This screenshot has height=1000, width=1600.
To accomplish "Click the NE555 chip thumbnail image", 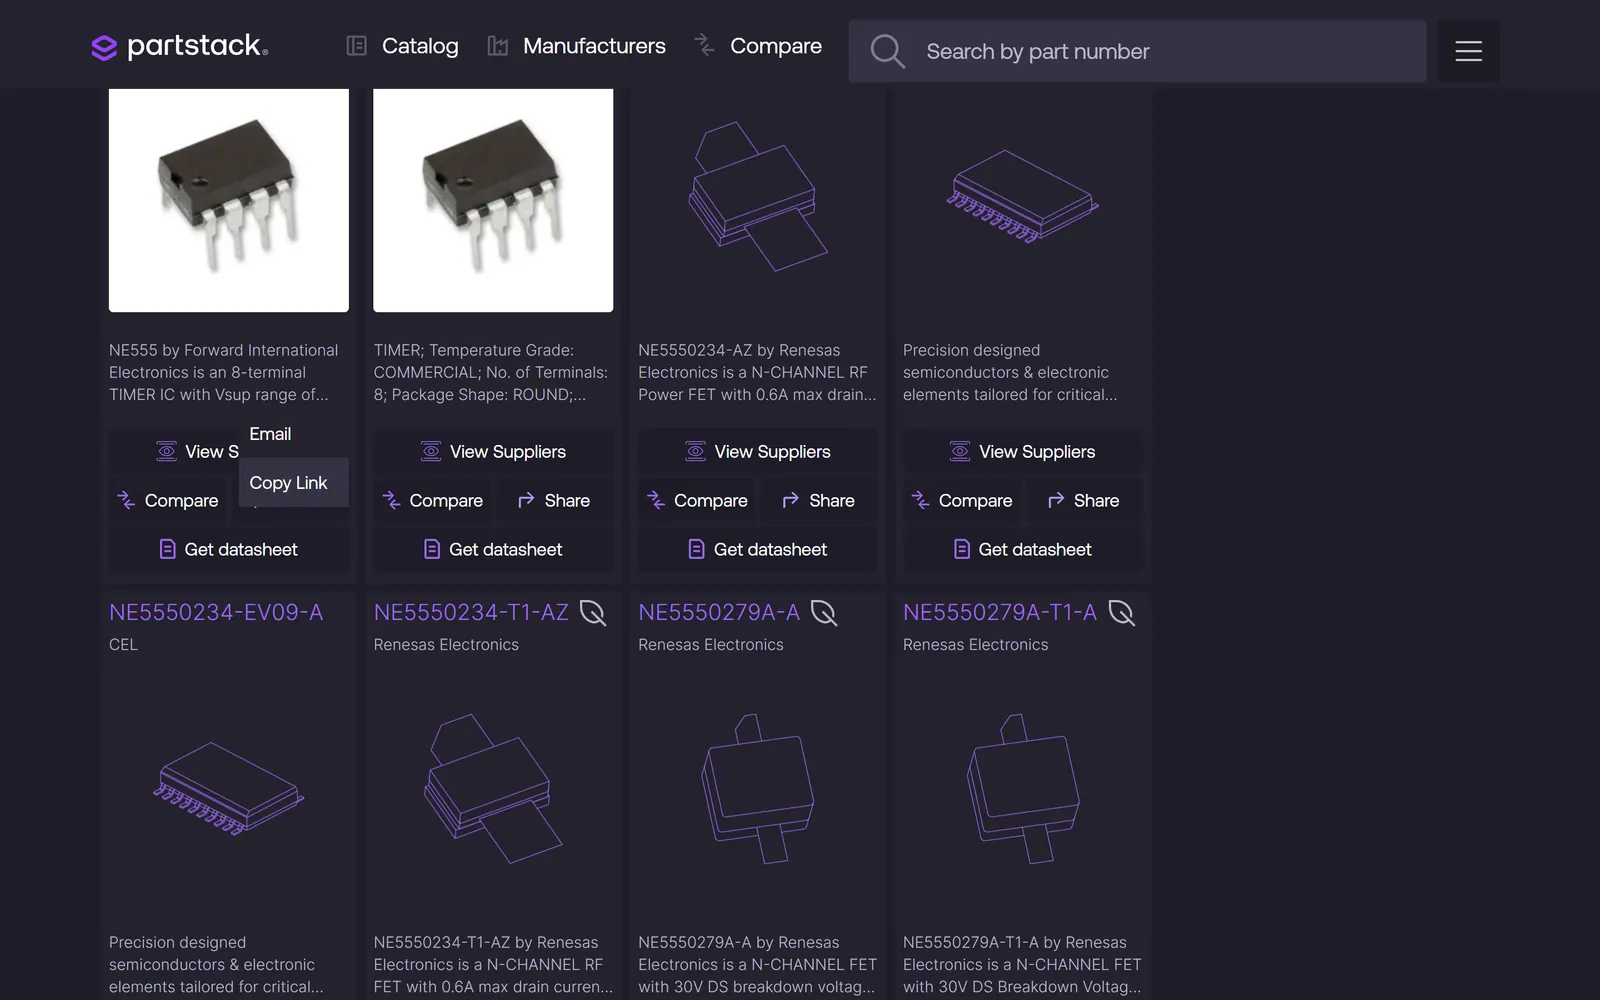I will (x=229, y=200).
